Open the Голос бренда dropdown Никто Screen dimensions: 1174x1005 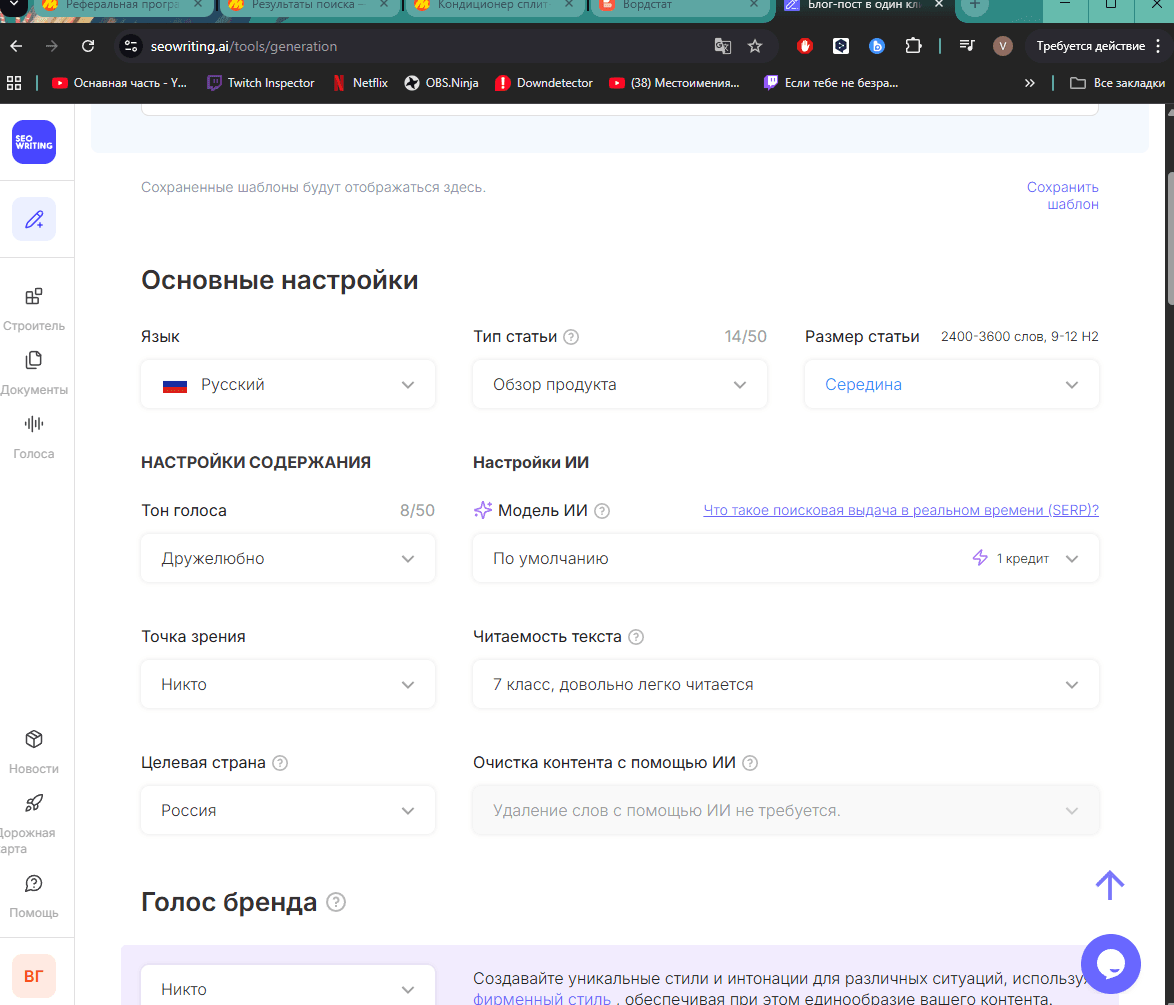[x=288, y=989]
